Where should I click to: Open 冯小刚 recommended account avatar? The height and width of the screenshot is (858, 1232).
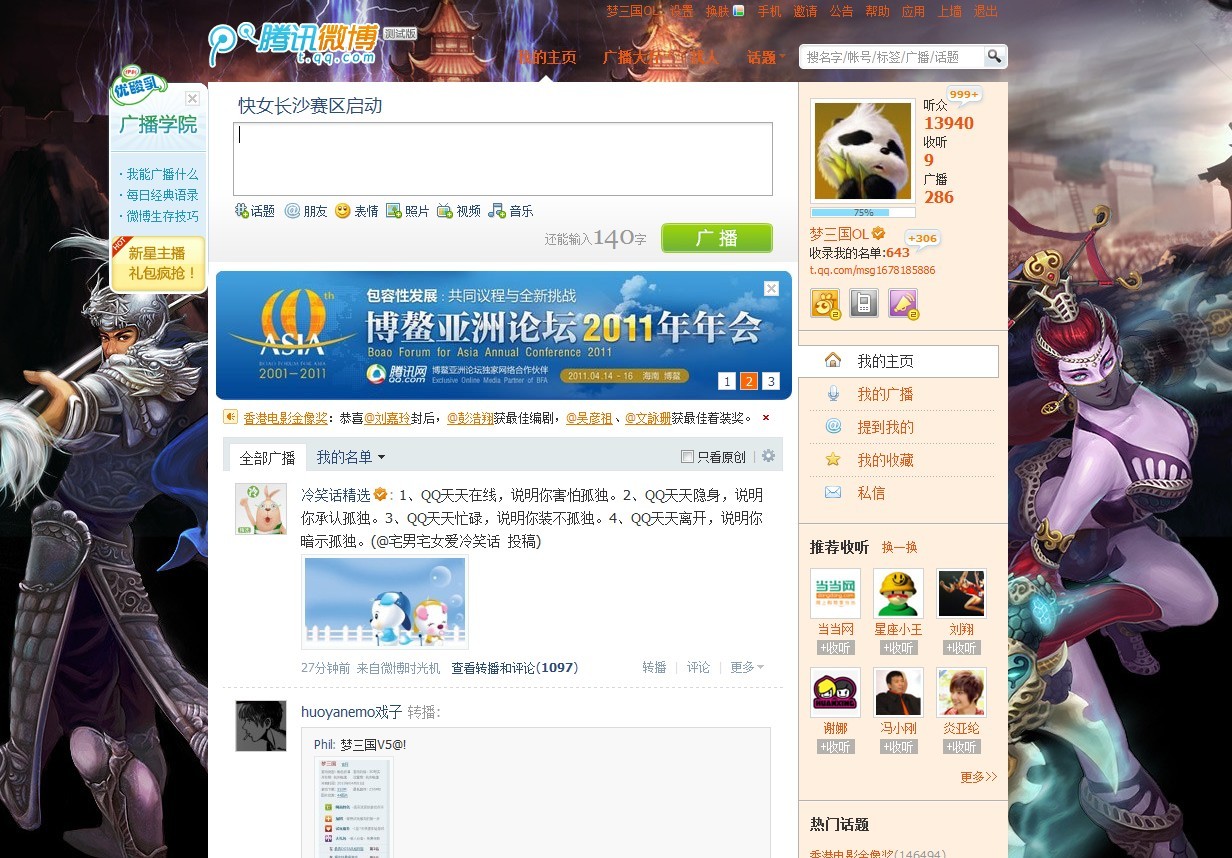pos(898,692)
